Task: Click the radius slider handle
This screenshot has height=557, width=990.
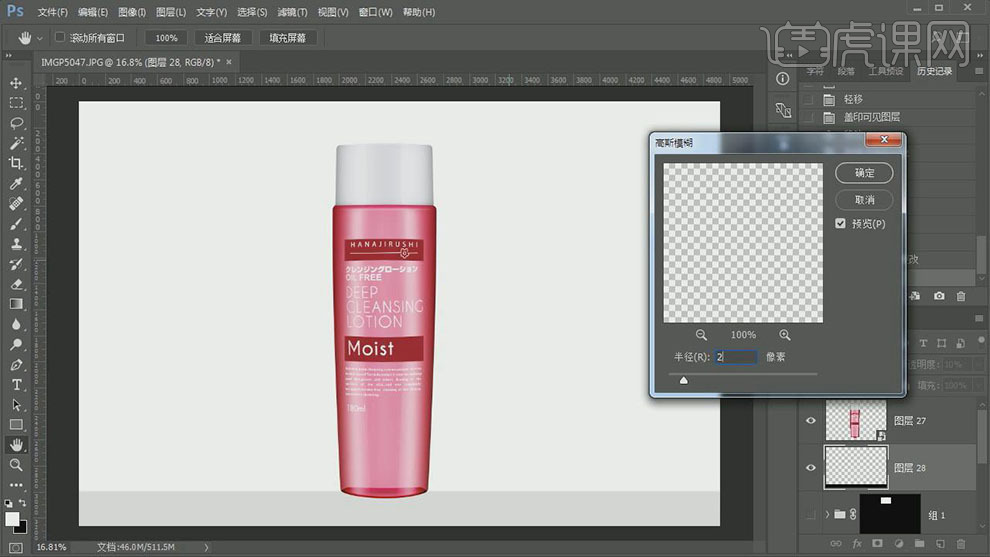Action: [684, 380]
